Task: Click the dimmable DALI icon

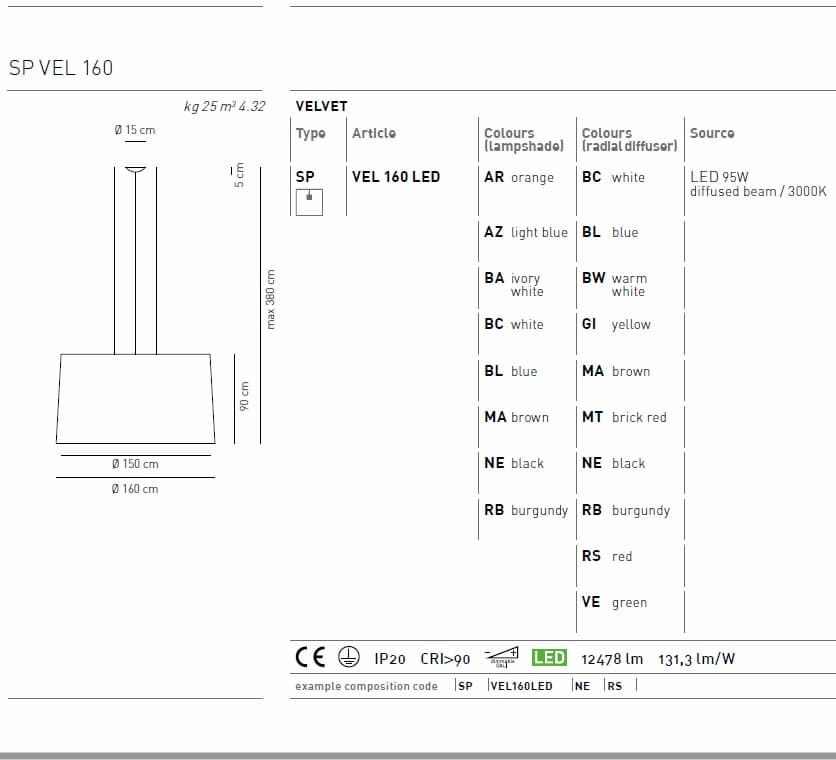Action: (x=501, y=657)
